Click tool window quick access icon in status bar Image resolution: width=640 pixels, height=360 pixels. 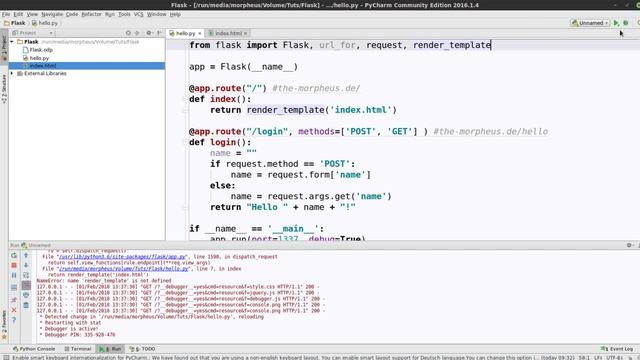point(5,358)
